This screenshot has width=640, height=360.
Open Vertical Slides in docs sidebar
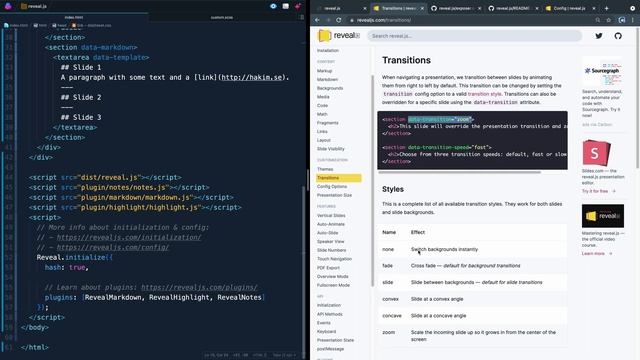[x=331, y=216]
